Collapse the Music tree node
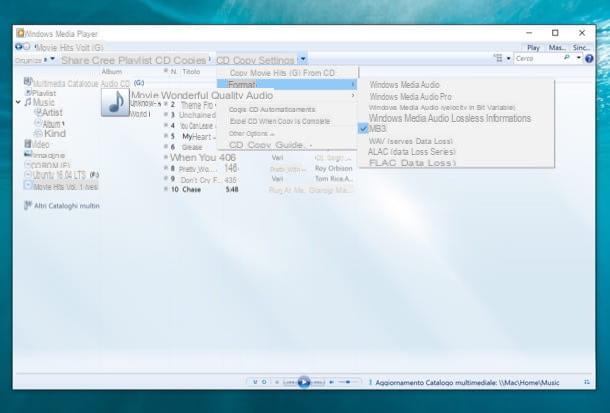 pyautogui.click(x=18, y=102)
